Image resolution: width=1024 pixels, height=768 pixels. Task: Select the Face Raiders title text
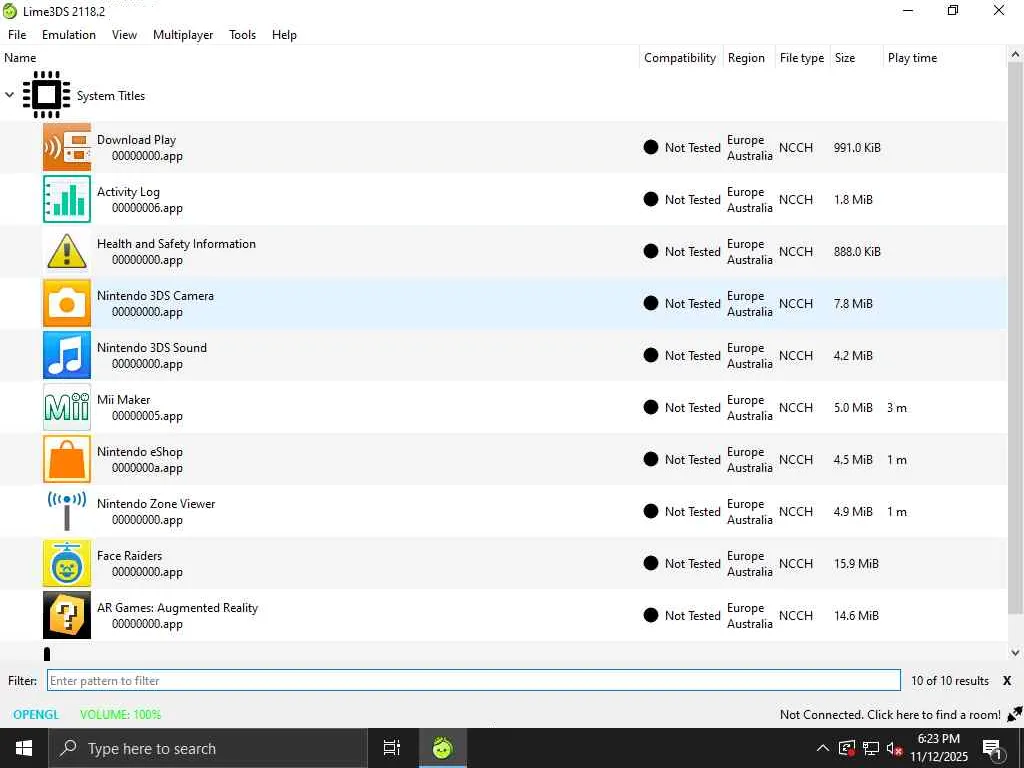(129, 556)
